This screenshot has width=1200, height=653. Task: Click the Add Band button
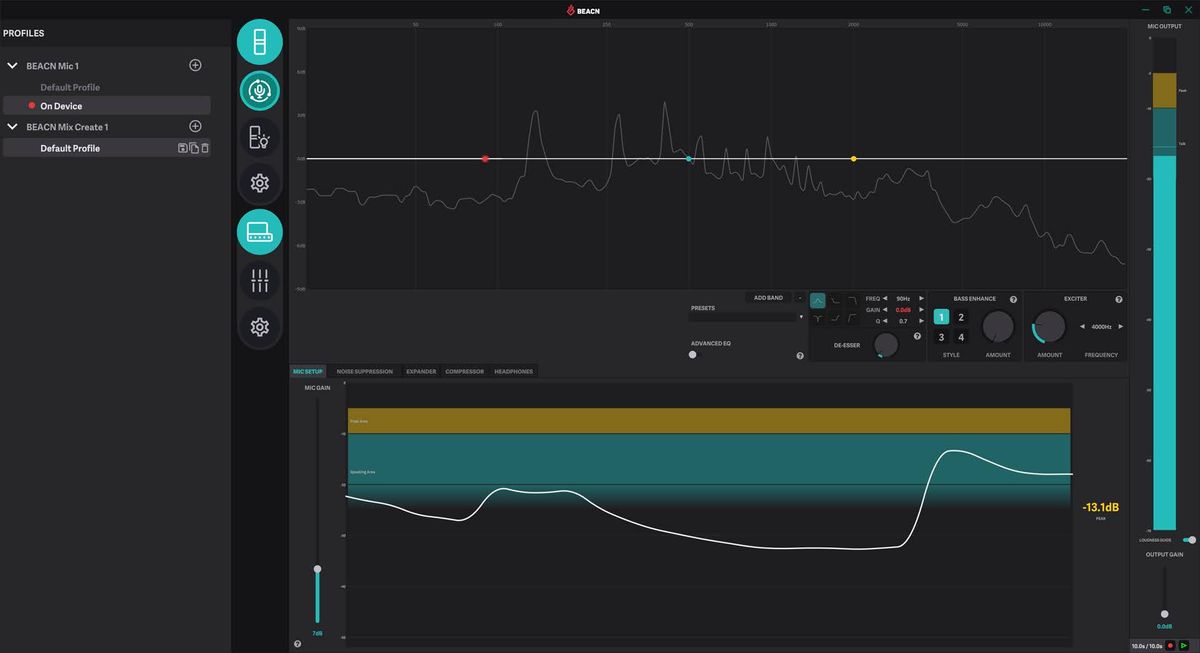point(770,297)
